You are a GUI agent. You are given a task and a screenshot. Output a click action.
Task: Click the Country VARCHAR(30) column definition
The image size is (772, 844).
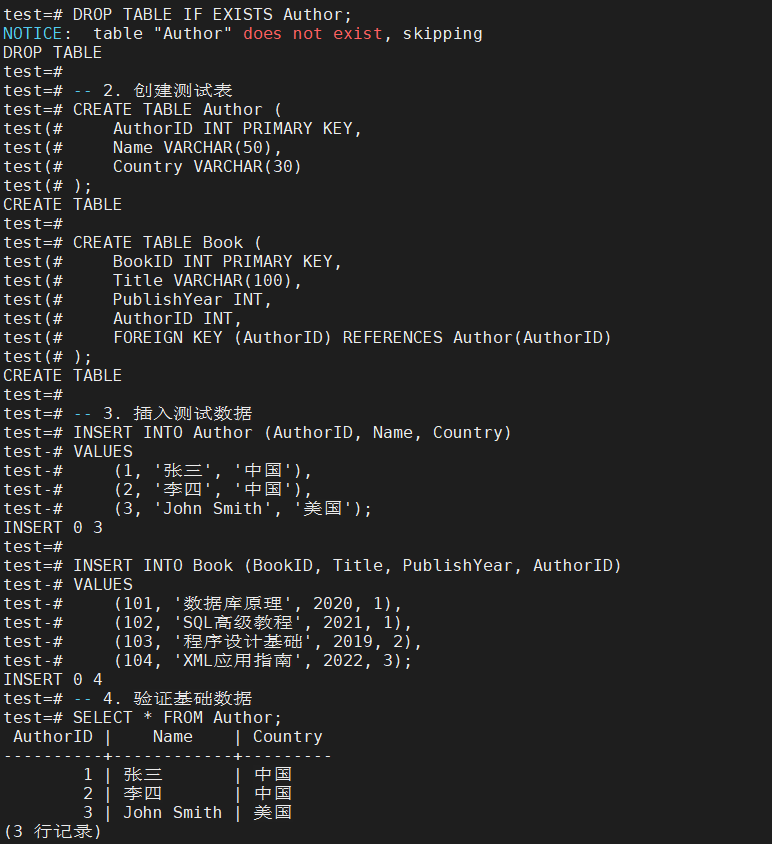coord(207,167)
